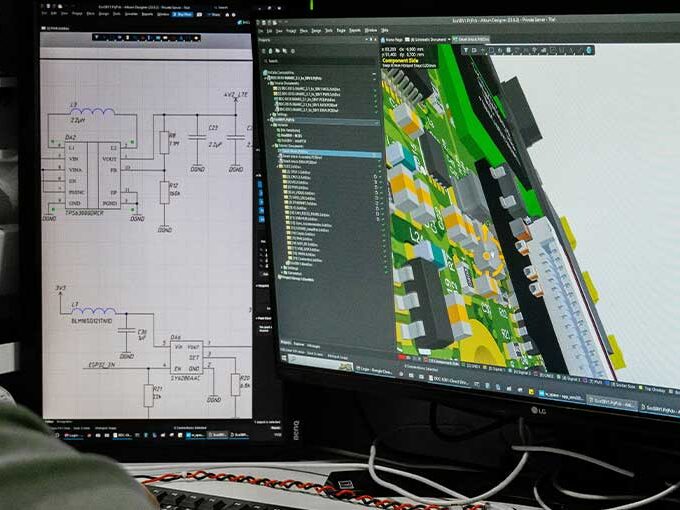Switch to the Home Page tab
The width and height of the screenshot is (680, 510).
[391, 39]
